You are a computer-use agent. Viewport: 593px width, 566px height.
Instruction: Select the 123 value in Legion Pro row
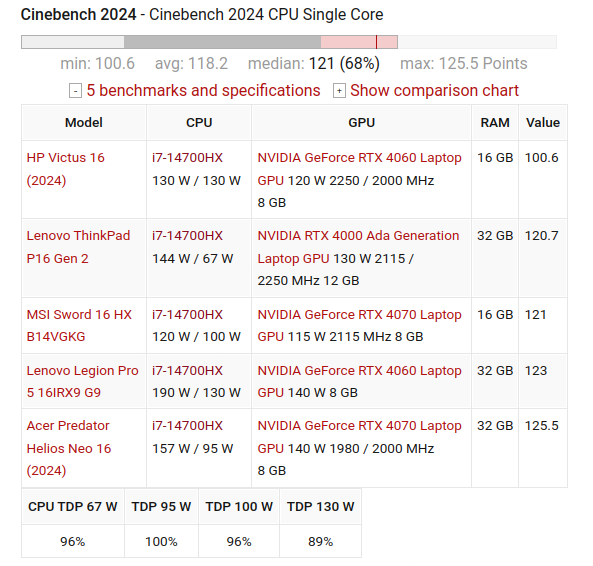(x=536, y=371)
